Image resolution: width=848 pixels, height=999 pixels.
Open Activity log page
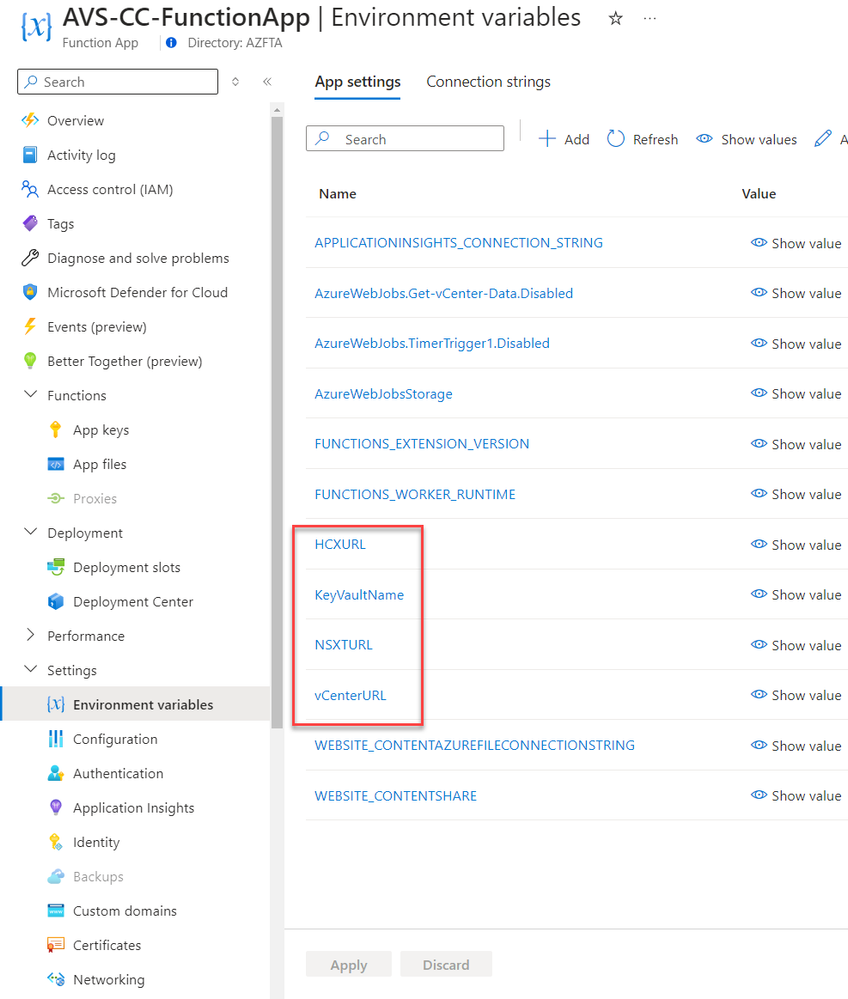[81, 155]
